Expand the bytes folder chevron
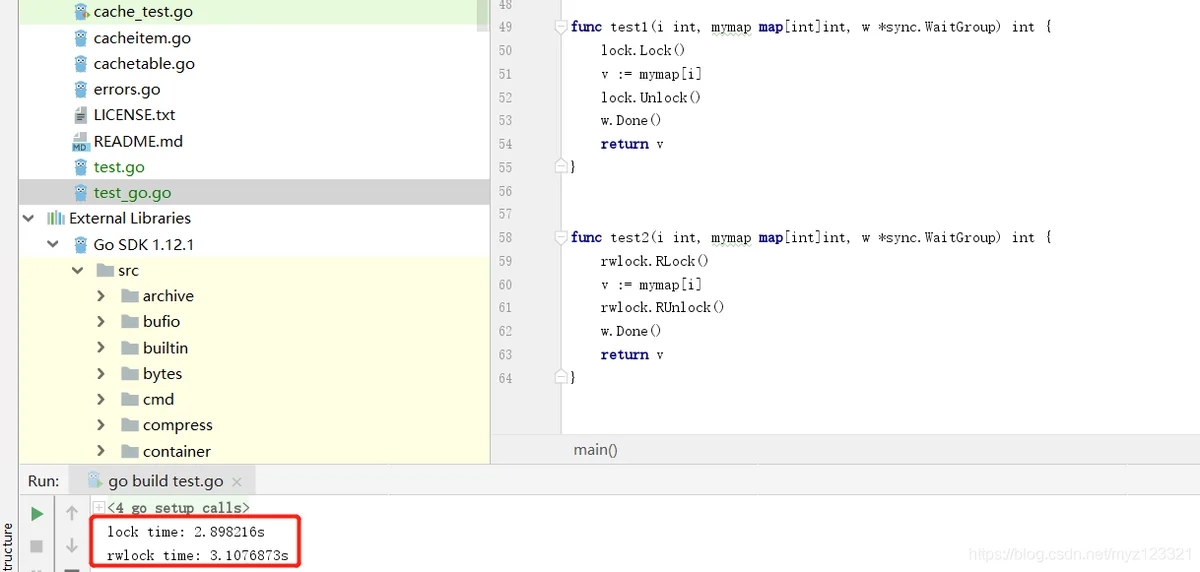The height and width of the screenshot is (572, 1200). [101, 373]
